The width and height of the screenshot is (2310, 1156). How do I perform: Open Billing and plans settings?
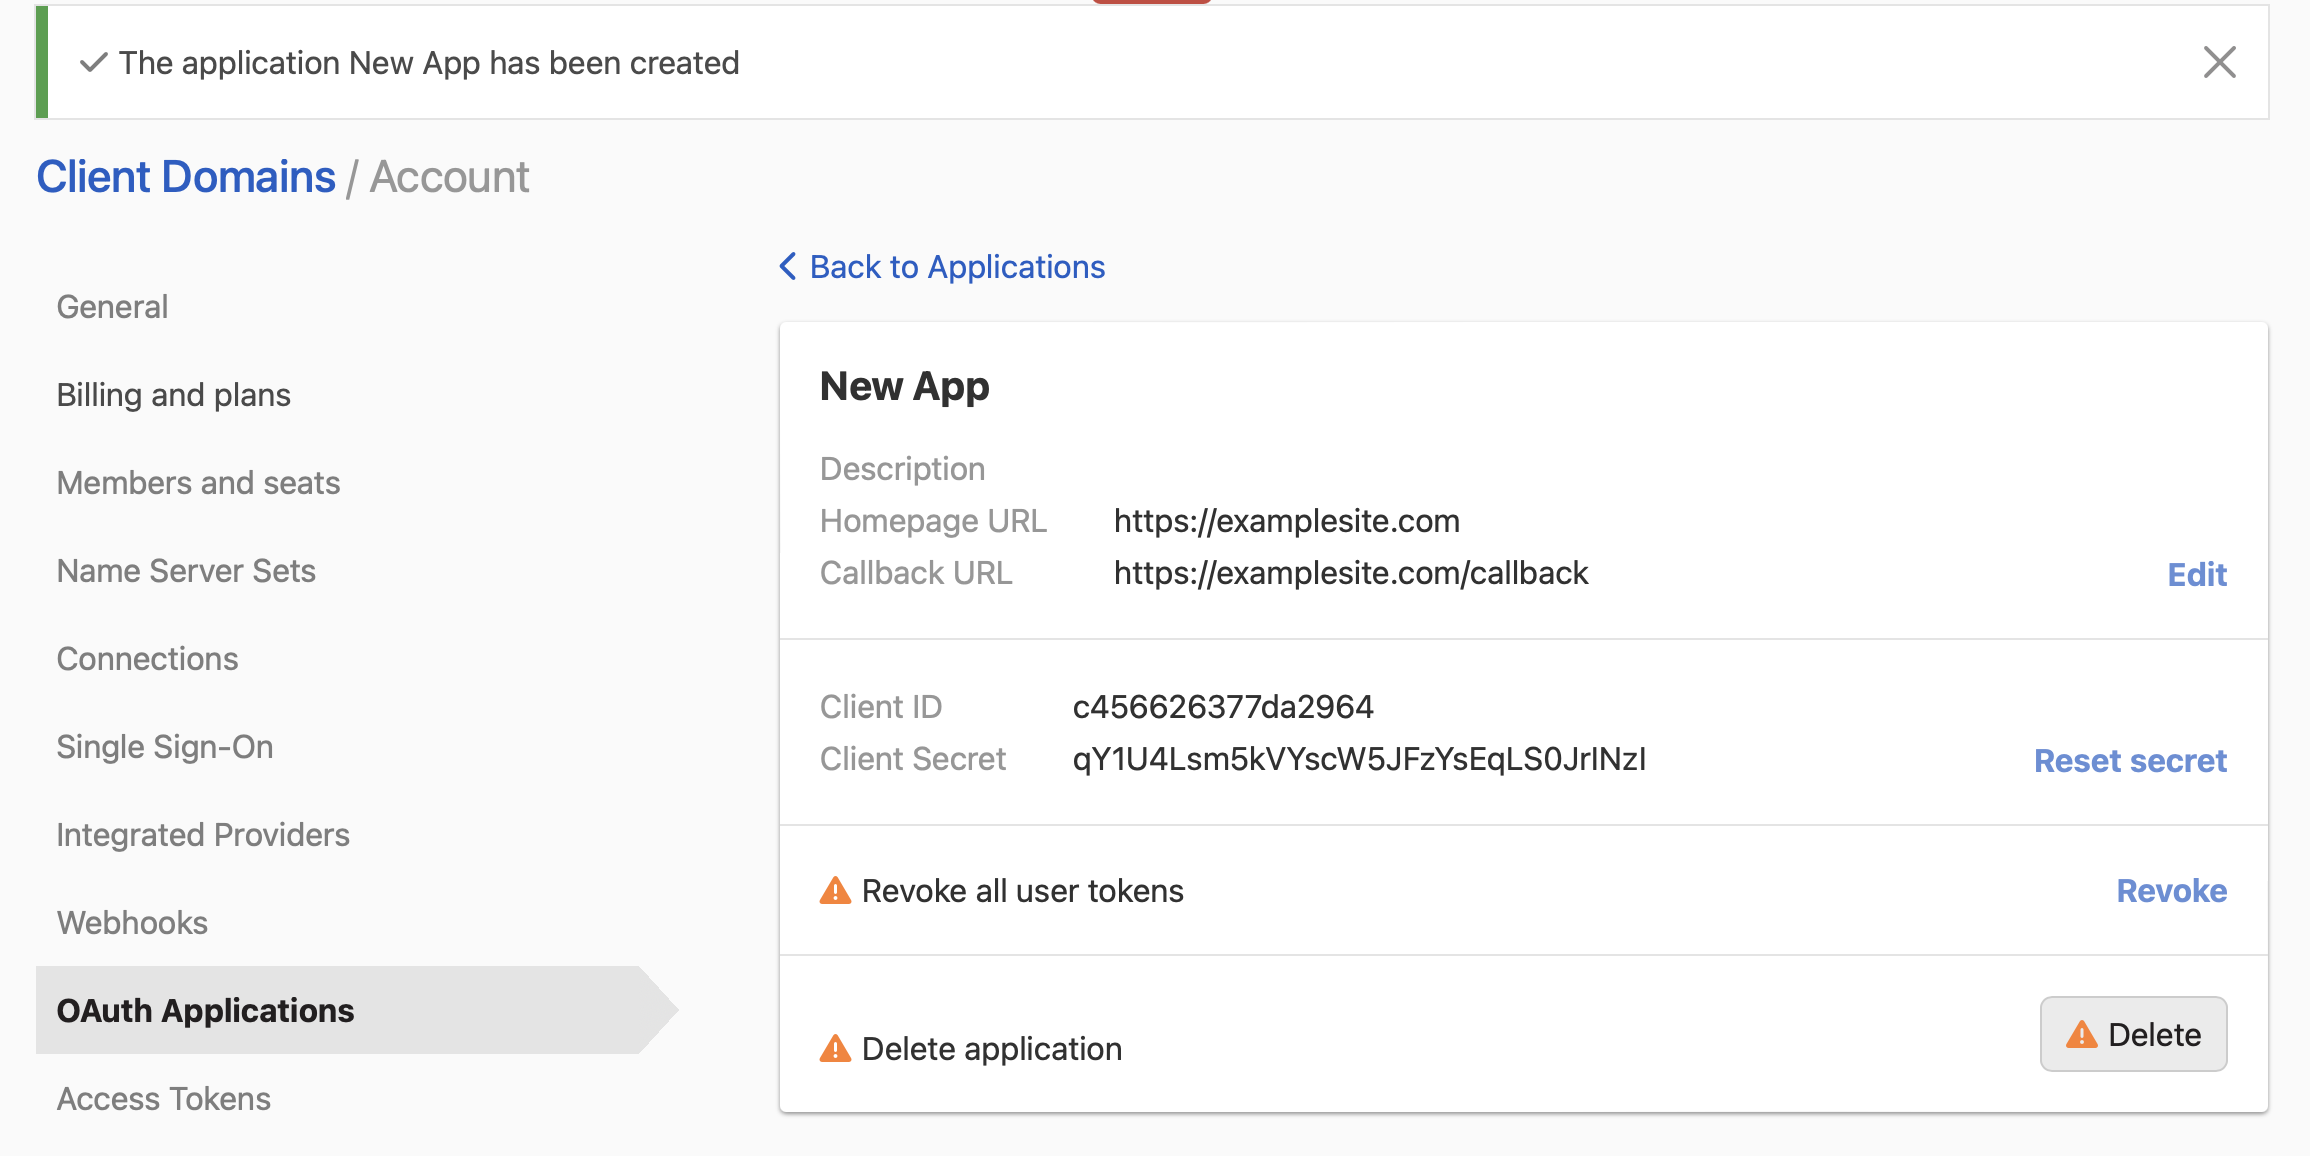173,394
